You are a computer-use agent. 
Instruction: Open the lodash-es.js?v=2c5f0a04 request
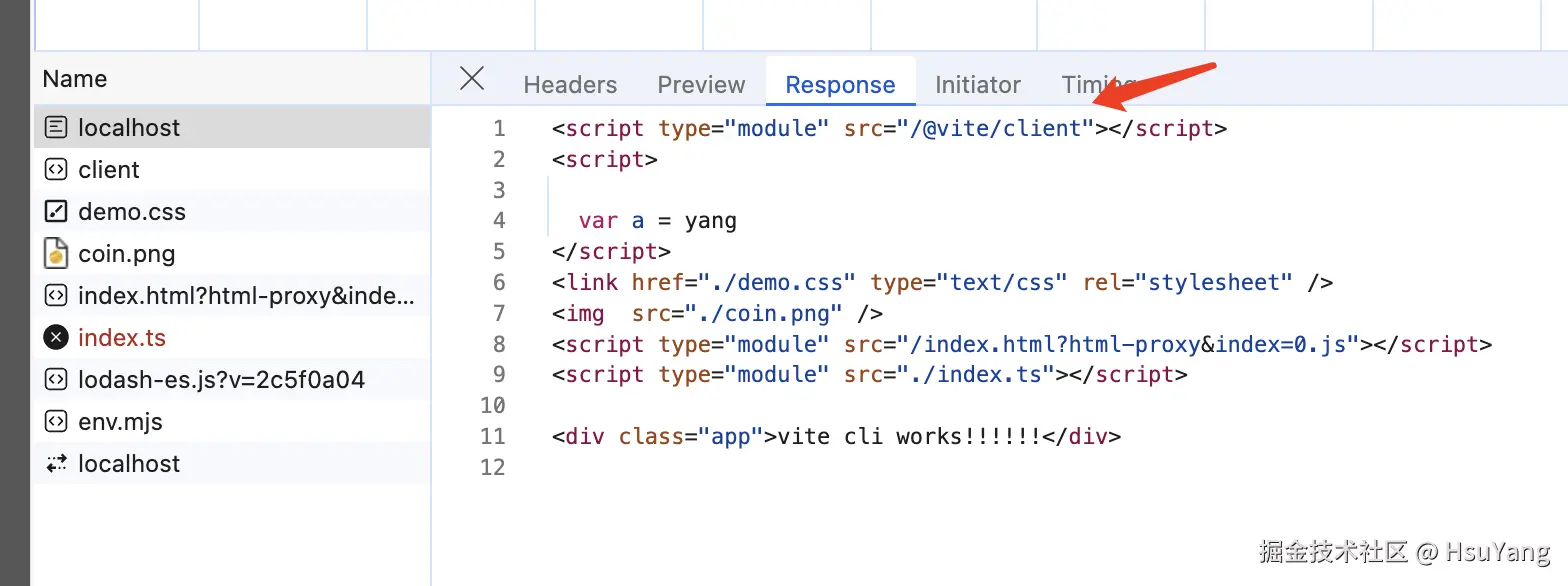(221, 380)
